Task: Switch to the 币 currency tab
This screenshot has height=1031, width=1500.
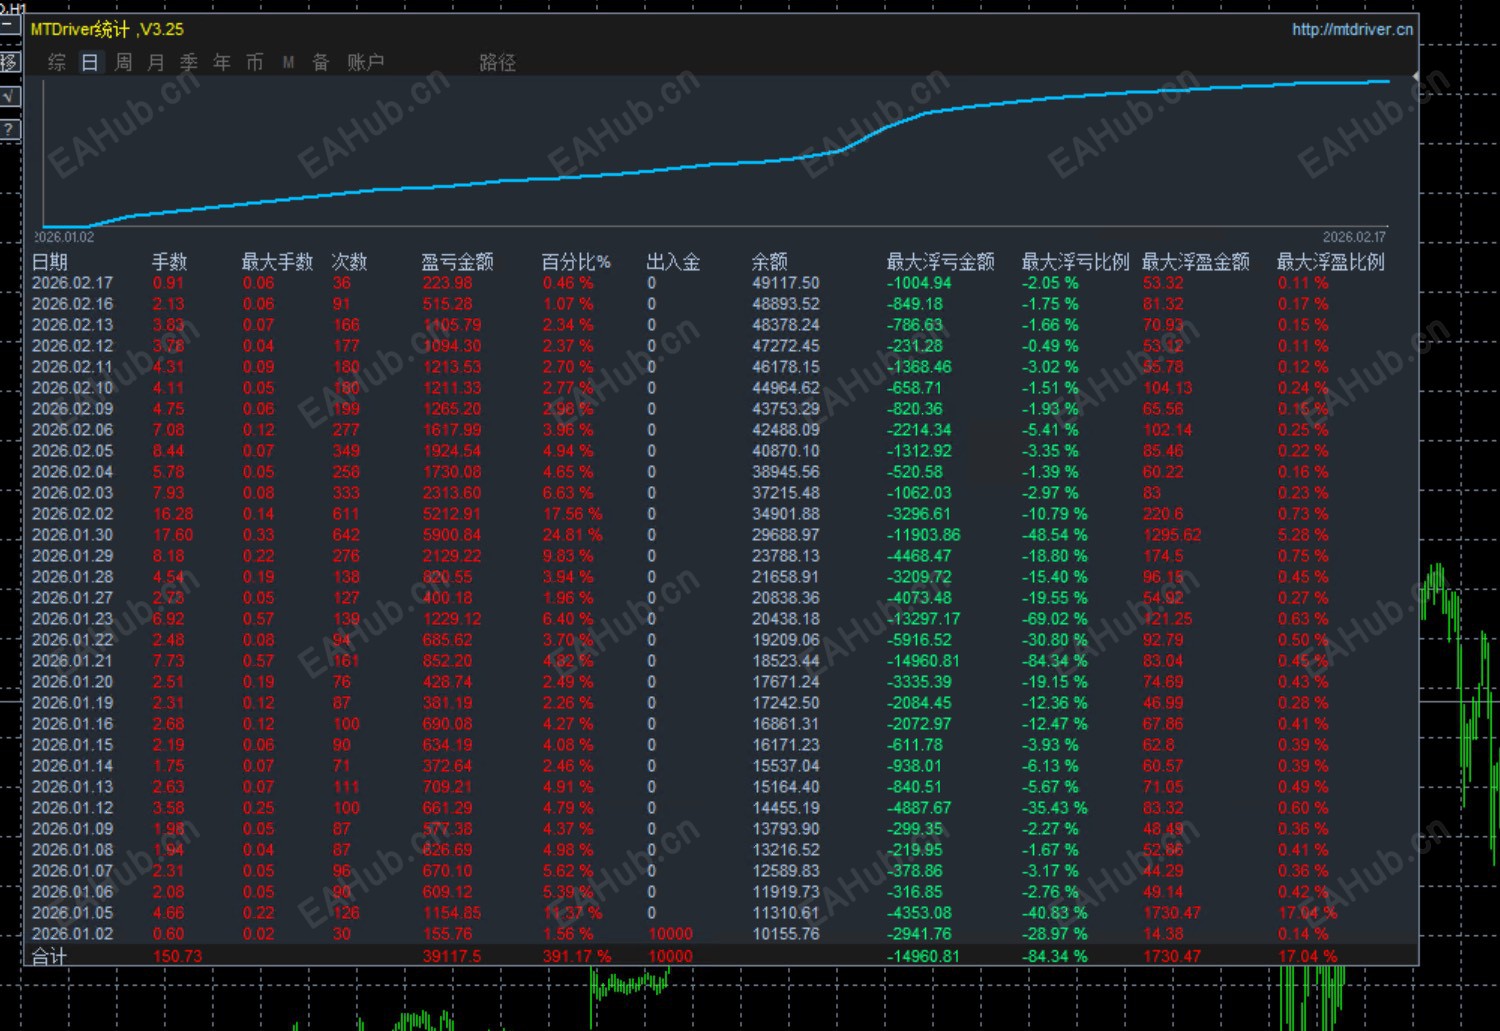Action: pyautogui.click(x=255, y=62)
